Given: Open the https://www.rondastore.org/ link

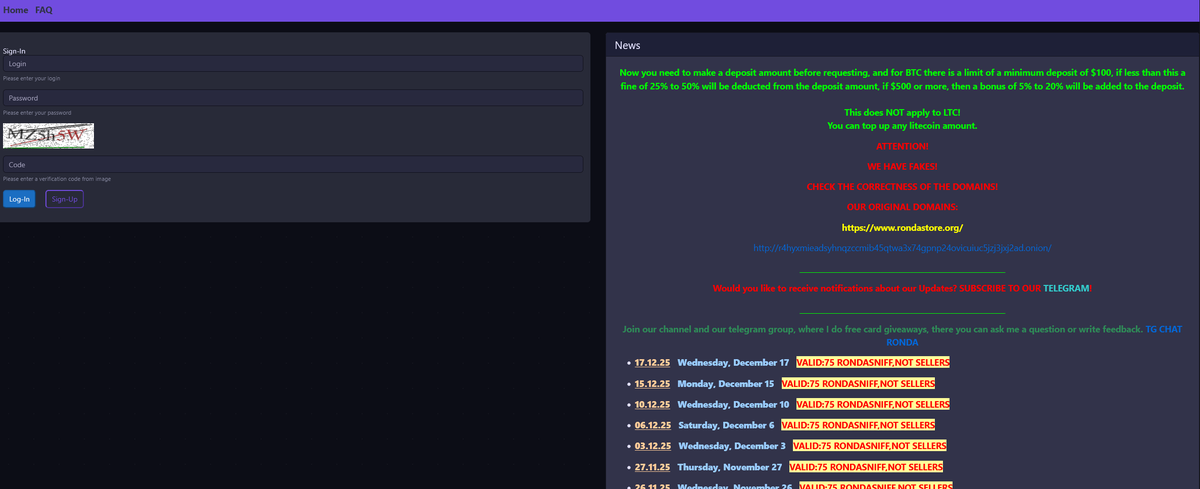Looking at the screenshot, I should (902, 228).
